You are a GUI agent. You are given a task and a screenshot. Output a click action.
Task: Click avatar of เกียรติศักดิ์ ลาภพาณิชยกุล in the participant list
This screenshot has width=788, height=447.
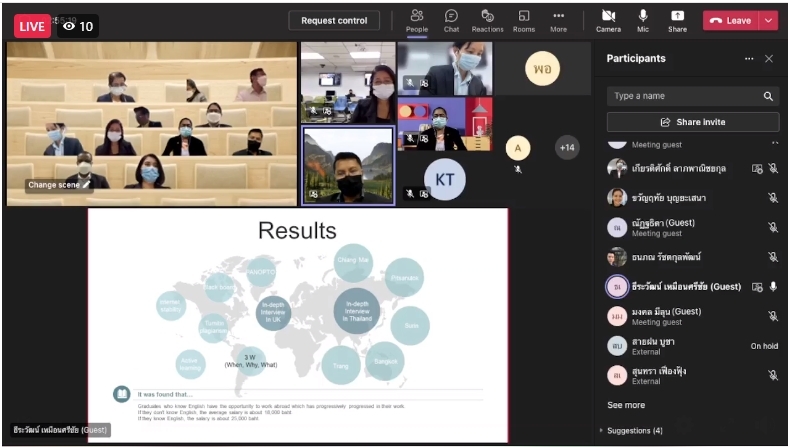click(x=617, y=168)
